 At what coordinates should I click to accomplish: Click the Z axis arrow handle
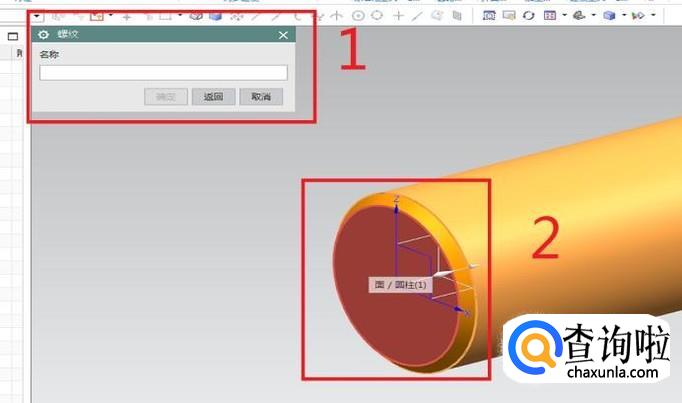pyautogui.click(x=396, y=208)
